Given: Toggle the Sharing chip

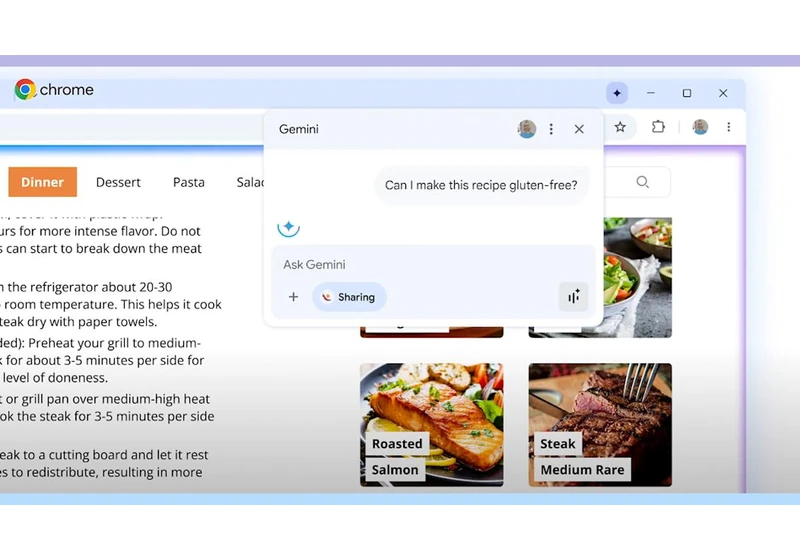Looking at the screenshot, I should click(349, 297).
